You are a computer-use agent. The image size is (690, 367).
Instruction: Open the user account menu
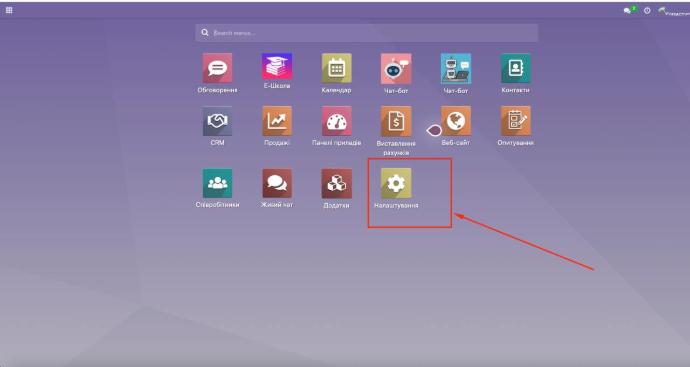point(674,11)
